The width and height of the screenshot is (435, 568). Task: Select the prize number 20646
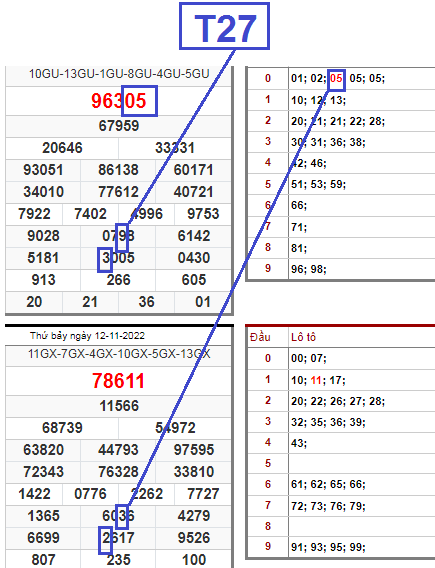(62, 148)
